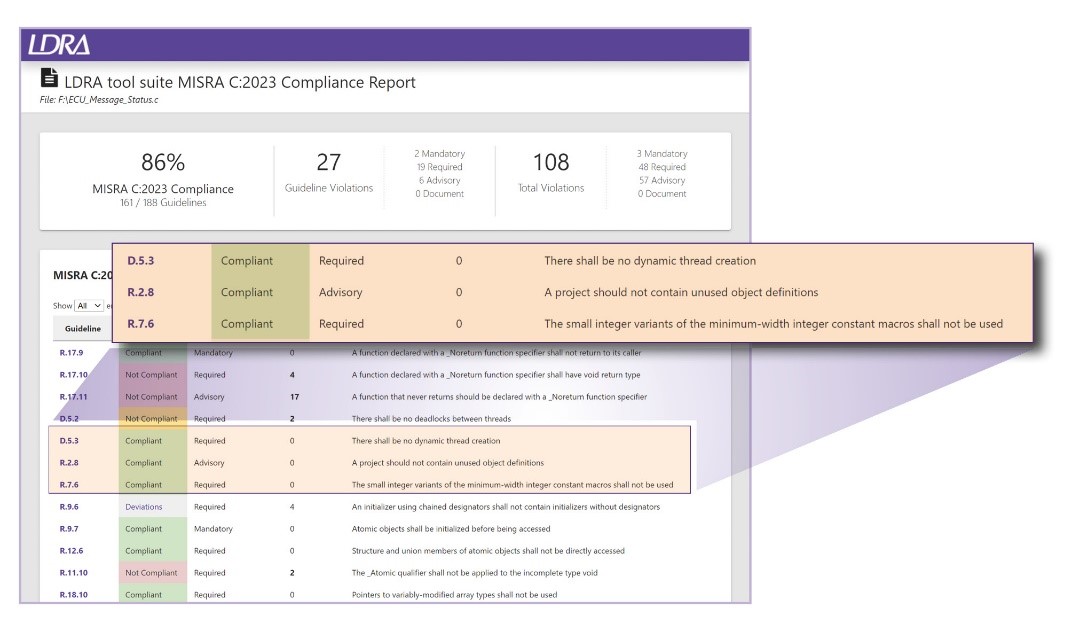Viewport: 1072px width, 631px height.
Task: Click guideline R.18.10 in the last row
Action: [x=74, y=595]
